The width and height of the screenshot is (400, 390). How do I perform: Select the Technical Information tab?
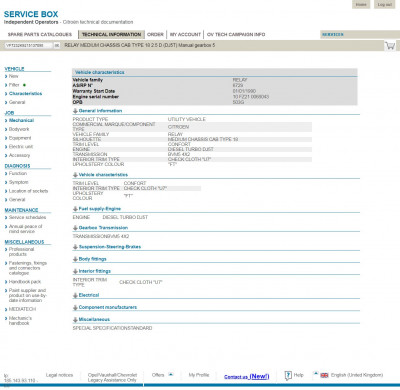[x=111, y=34]
